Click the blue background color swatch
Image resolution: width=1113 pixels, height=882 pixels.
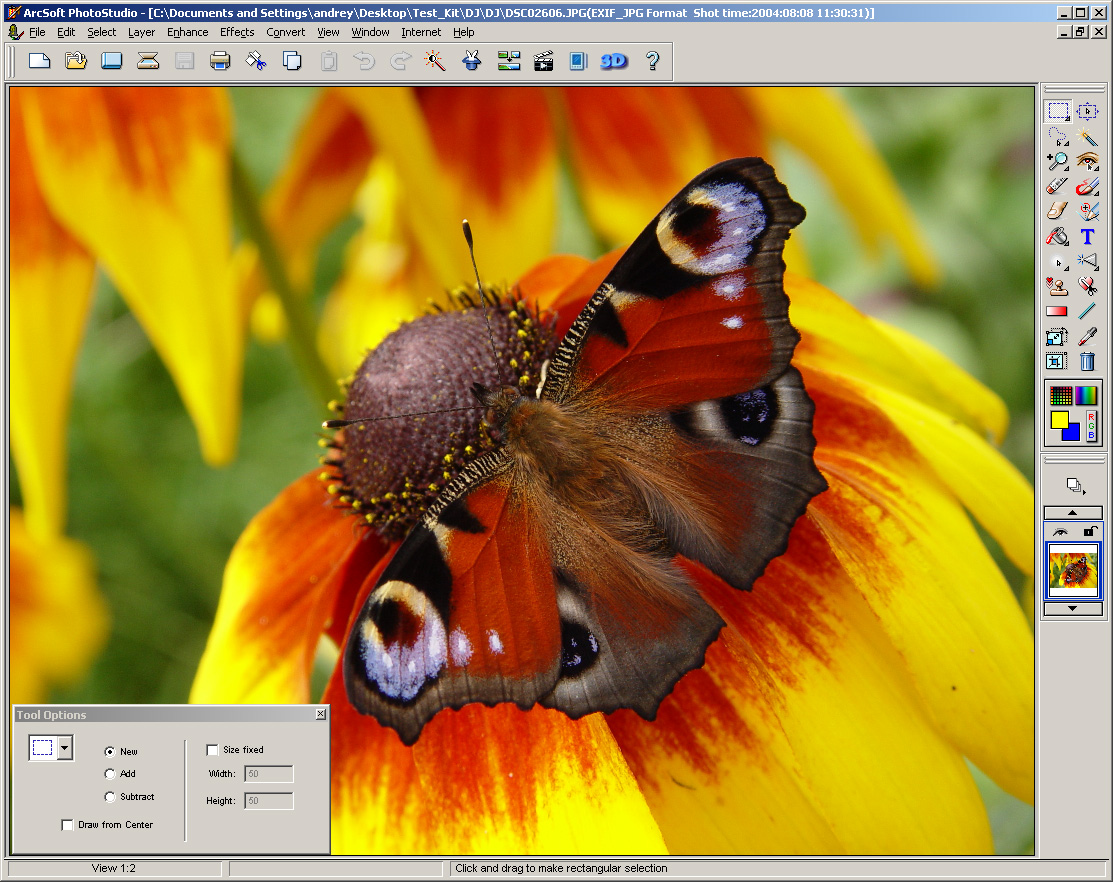coord(1073,433)
